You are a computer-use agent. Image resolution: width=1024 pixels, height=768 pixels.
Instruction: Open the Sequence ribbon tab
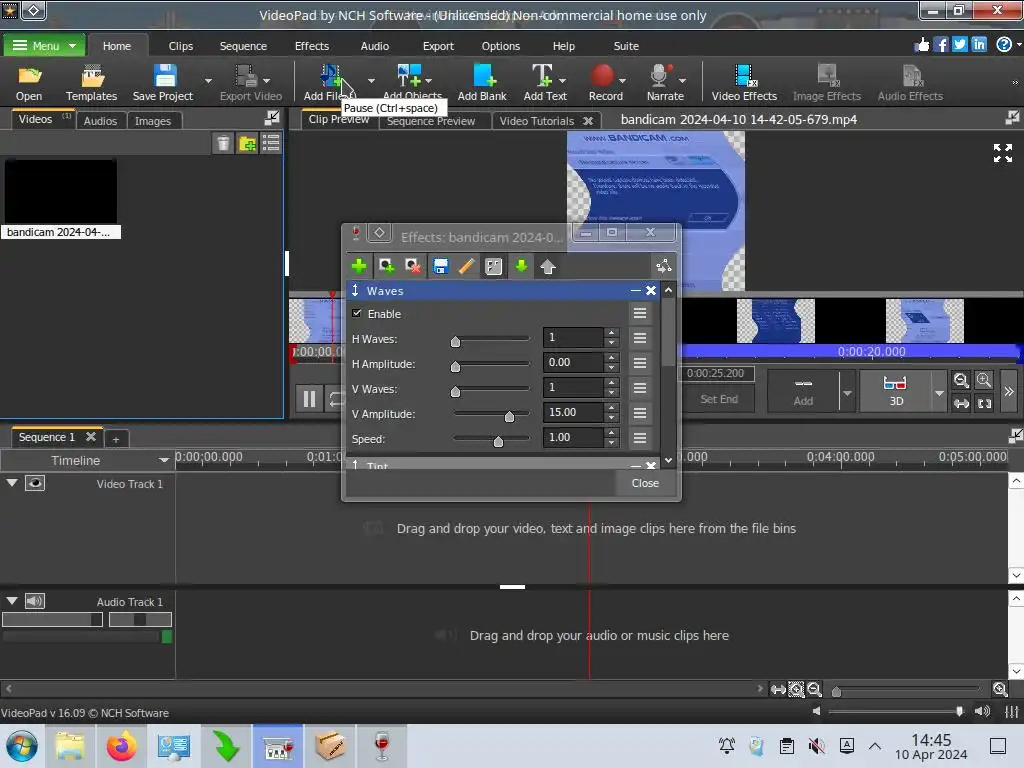[x=243, y=46]
